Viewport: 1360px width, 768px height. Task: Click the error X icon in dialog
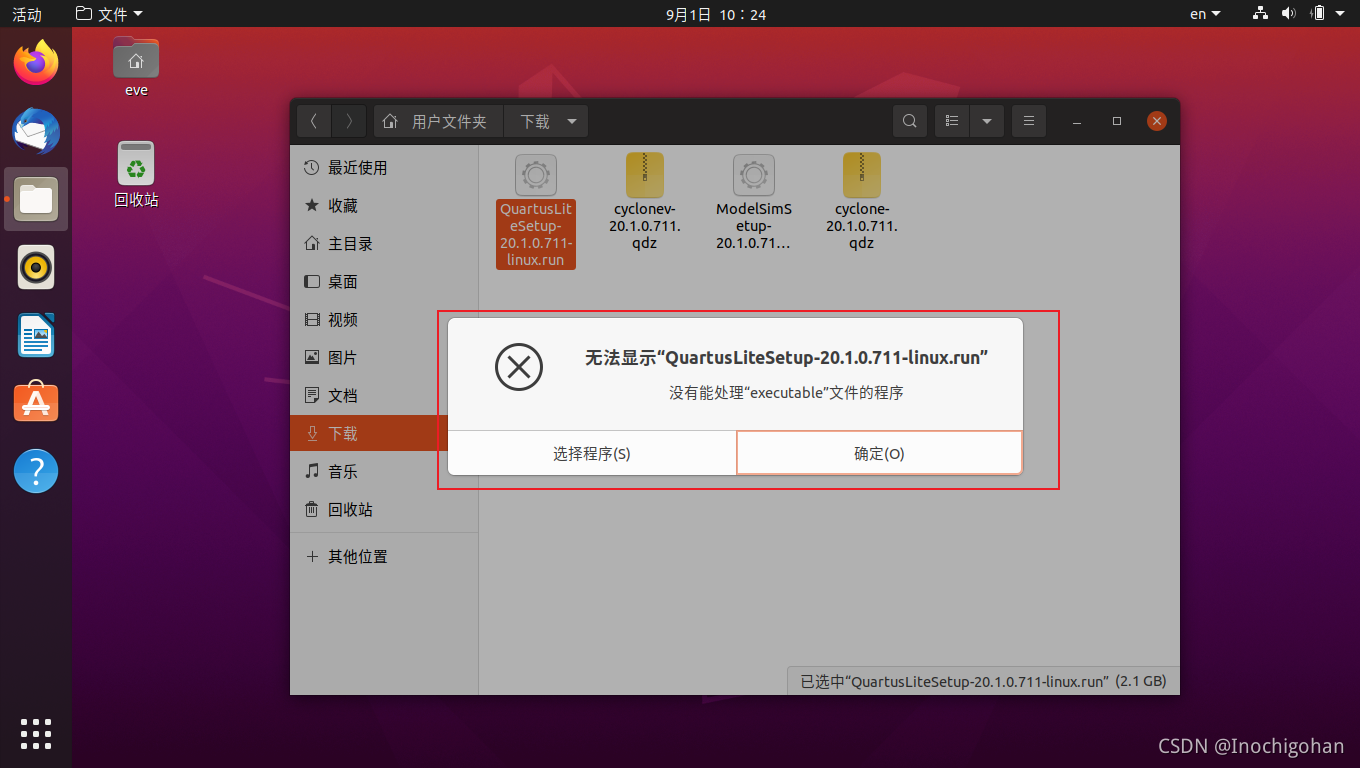tap(519, 367)
